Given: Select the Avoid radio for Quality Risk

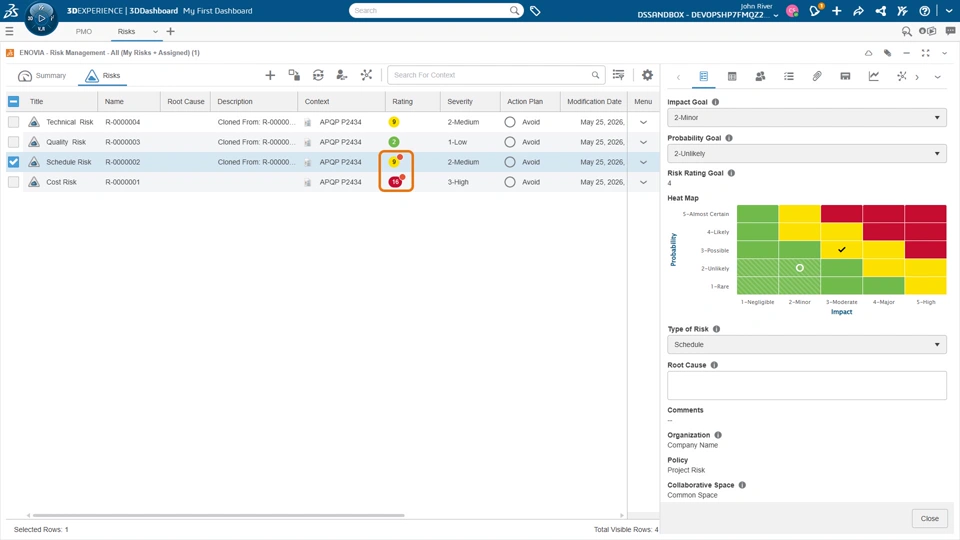Looking at the screenshot, I should pyautogui.click(x=509, y=142).
